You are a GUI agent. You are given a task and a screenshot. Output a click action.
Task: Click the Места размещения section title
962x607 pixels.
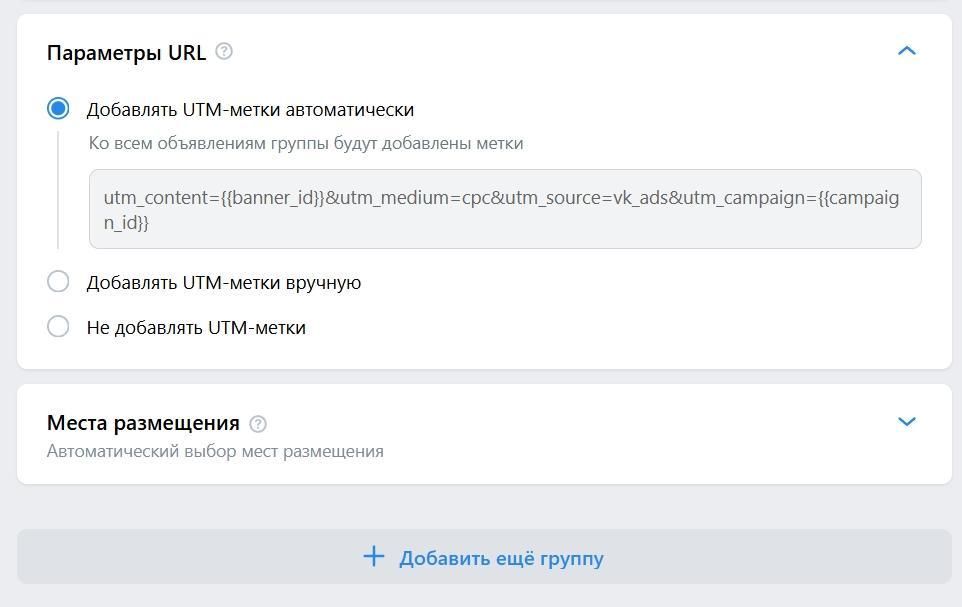pyautogui.click(x=143, y=423)
